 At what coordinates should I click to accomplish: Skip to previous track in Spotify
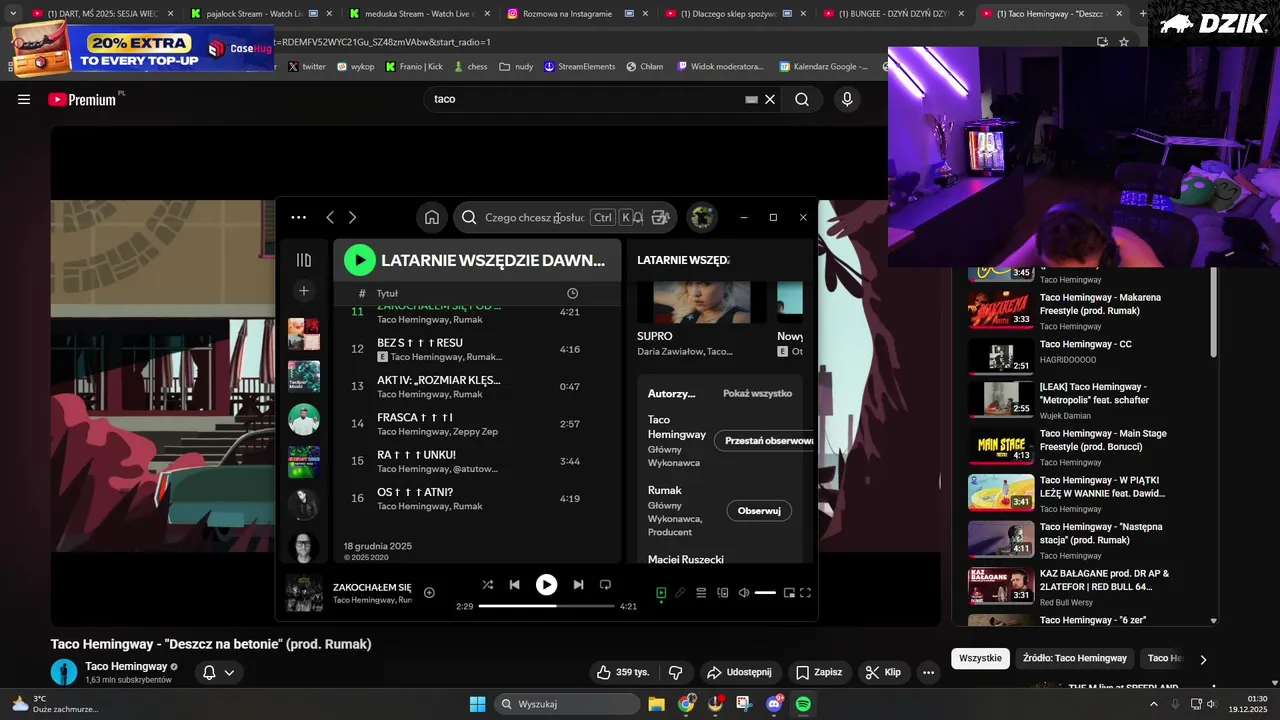coord(514,585)
